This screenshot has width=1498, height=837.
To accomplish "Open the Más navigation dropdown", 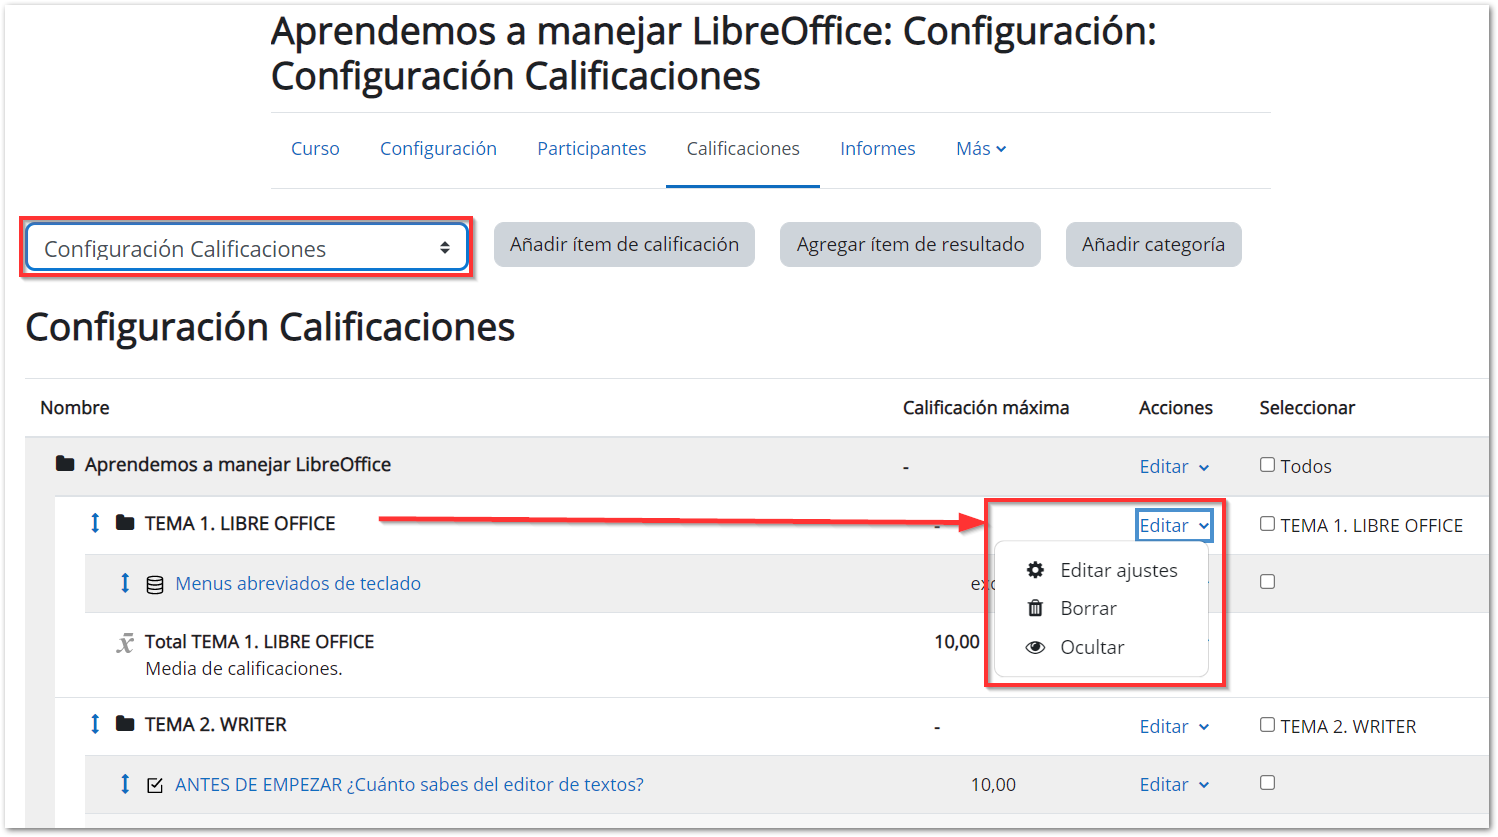I will click(981, 148).
